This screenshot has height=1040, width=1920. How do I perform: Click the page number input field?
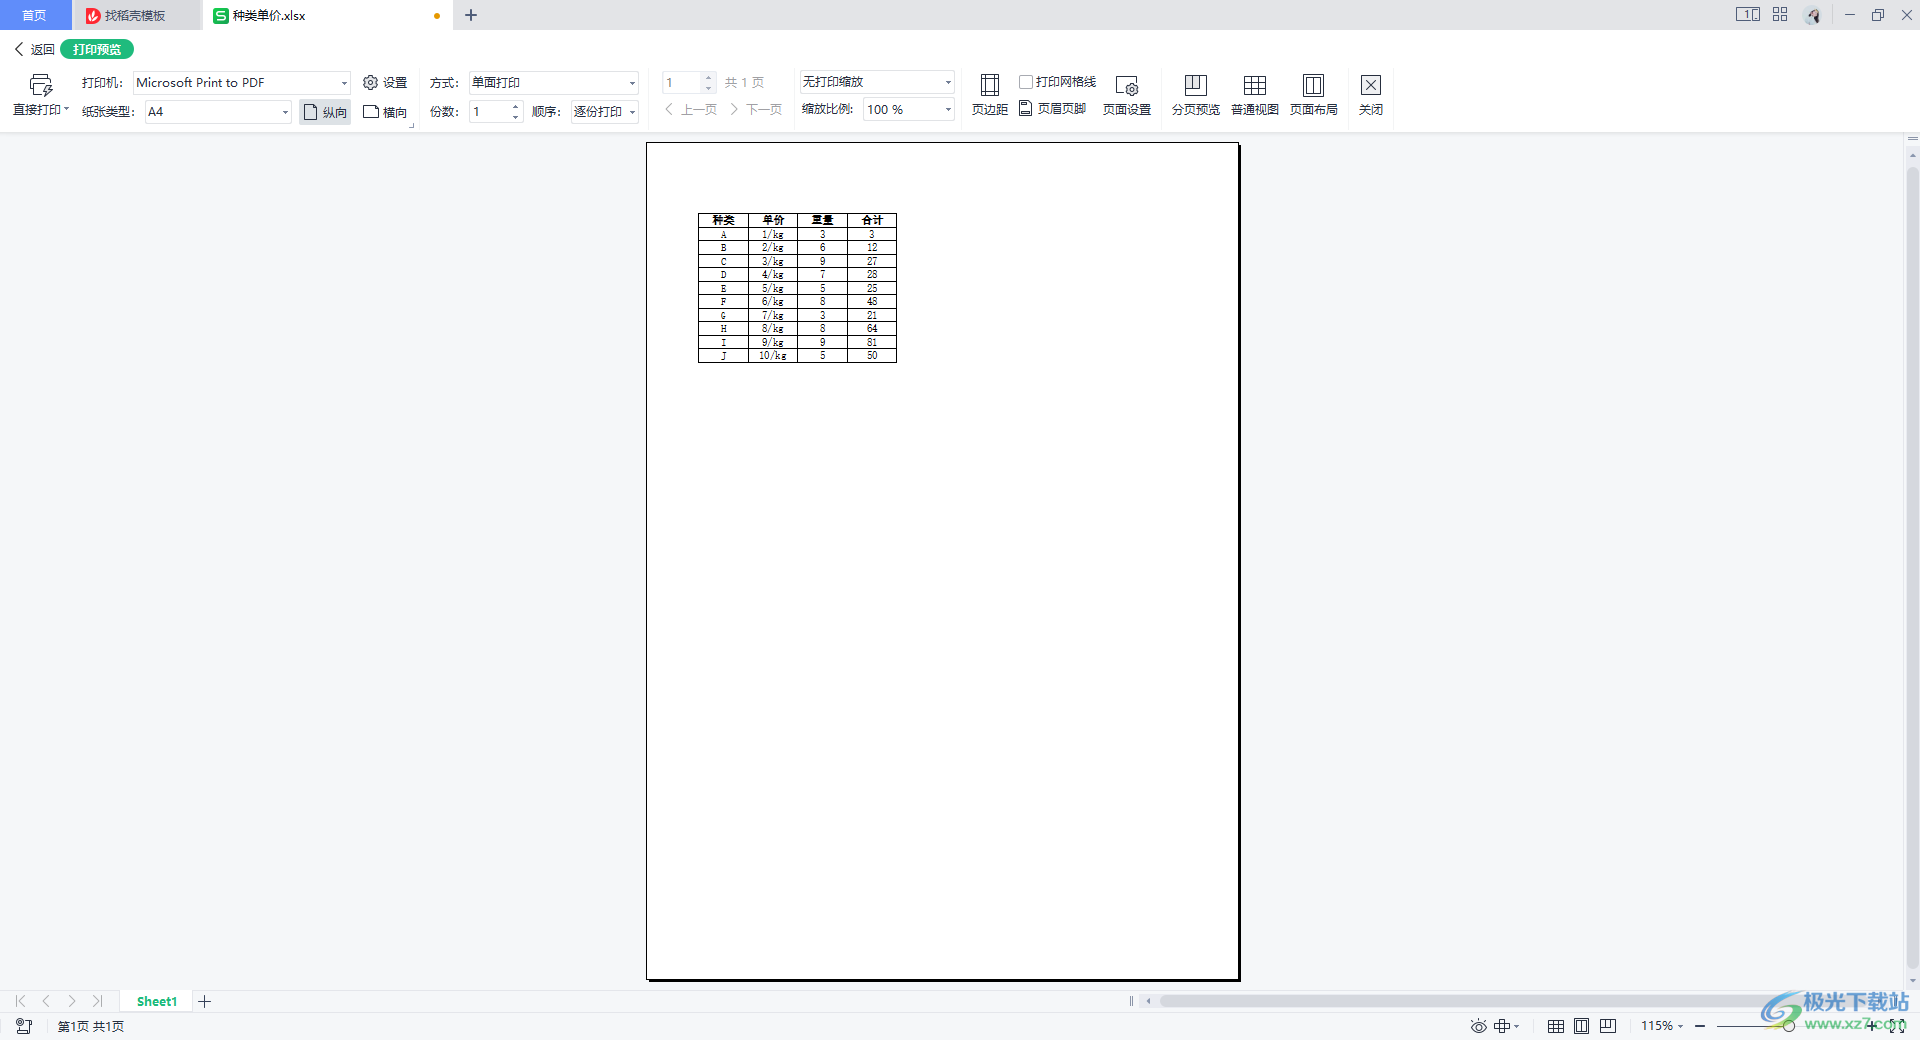pyautogui.click(x=681, y=83)
